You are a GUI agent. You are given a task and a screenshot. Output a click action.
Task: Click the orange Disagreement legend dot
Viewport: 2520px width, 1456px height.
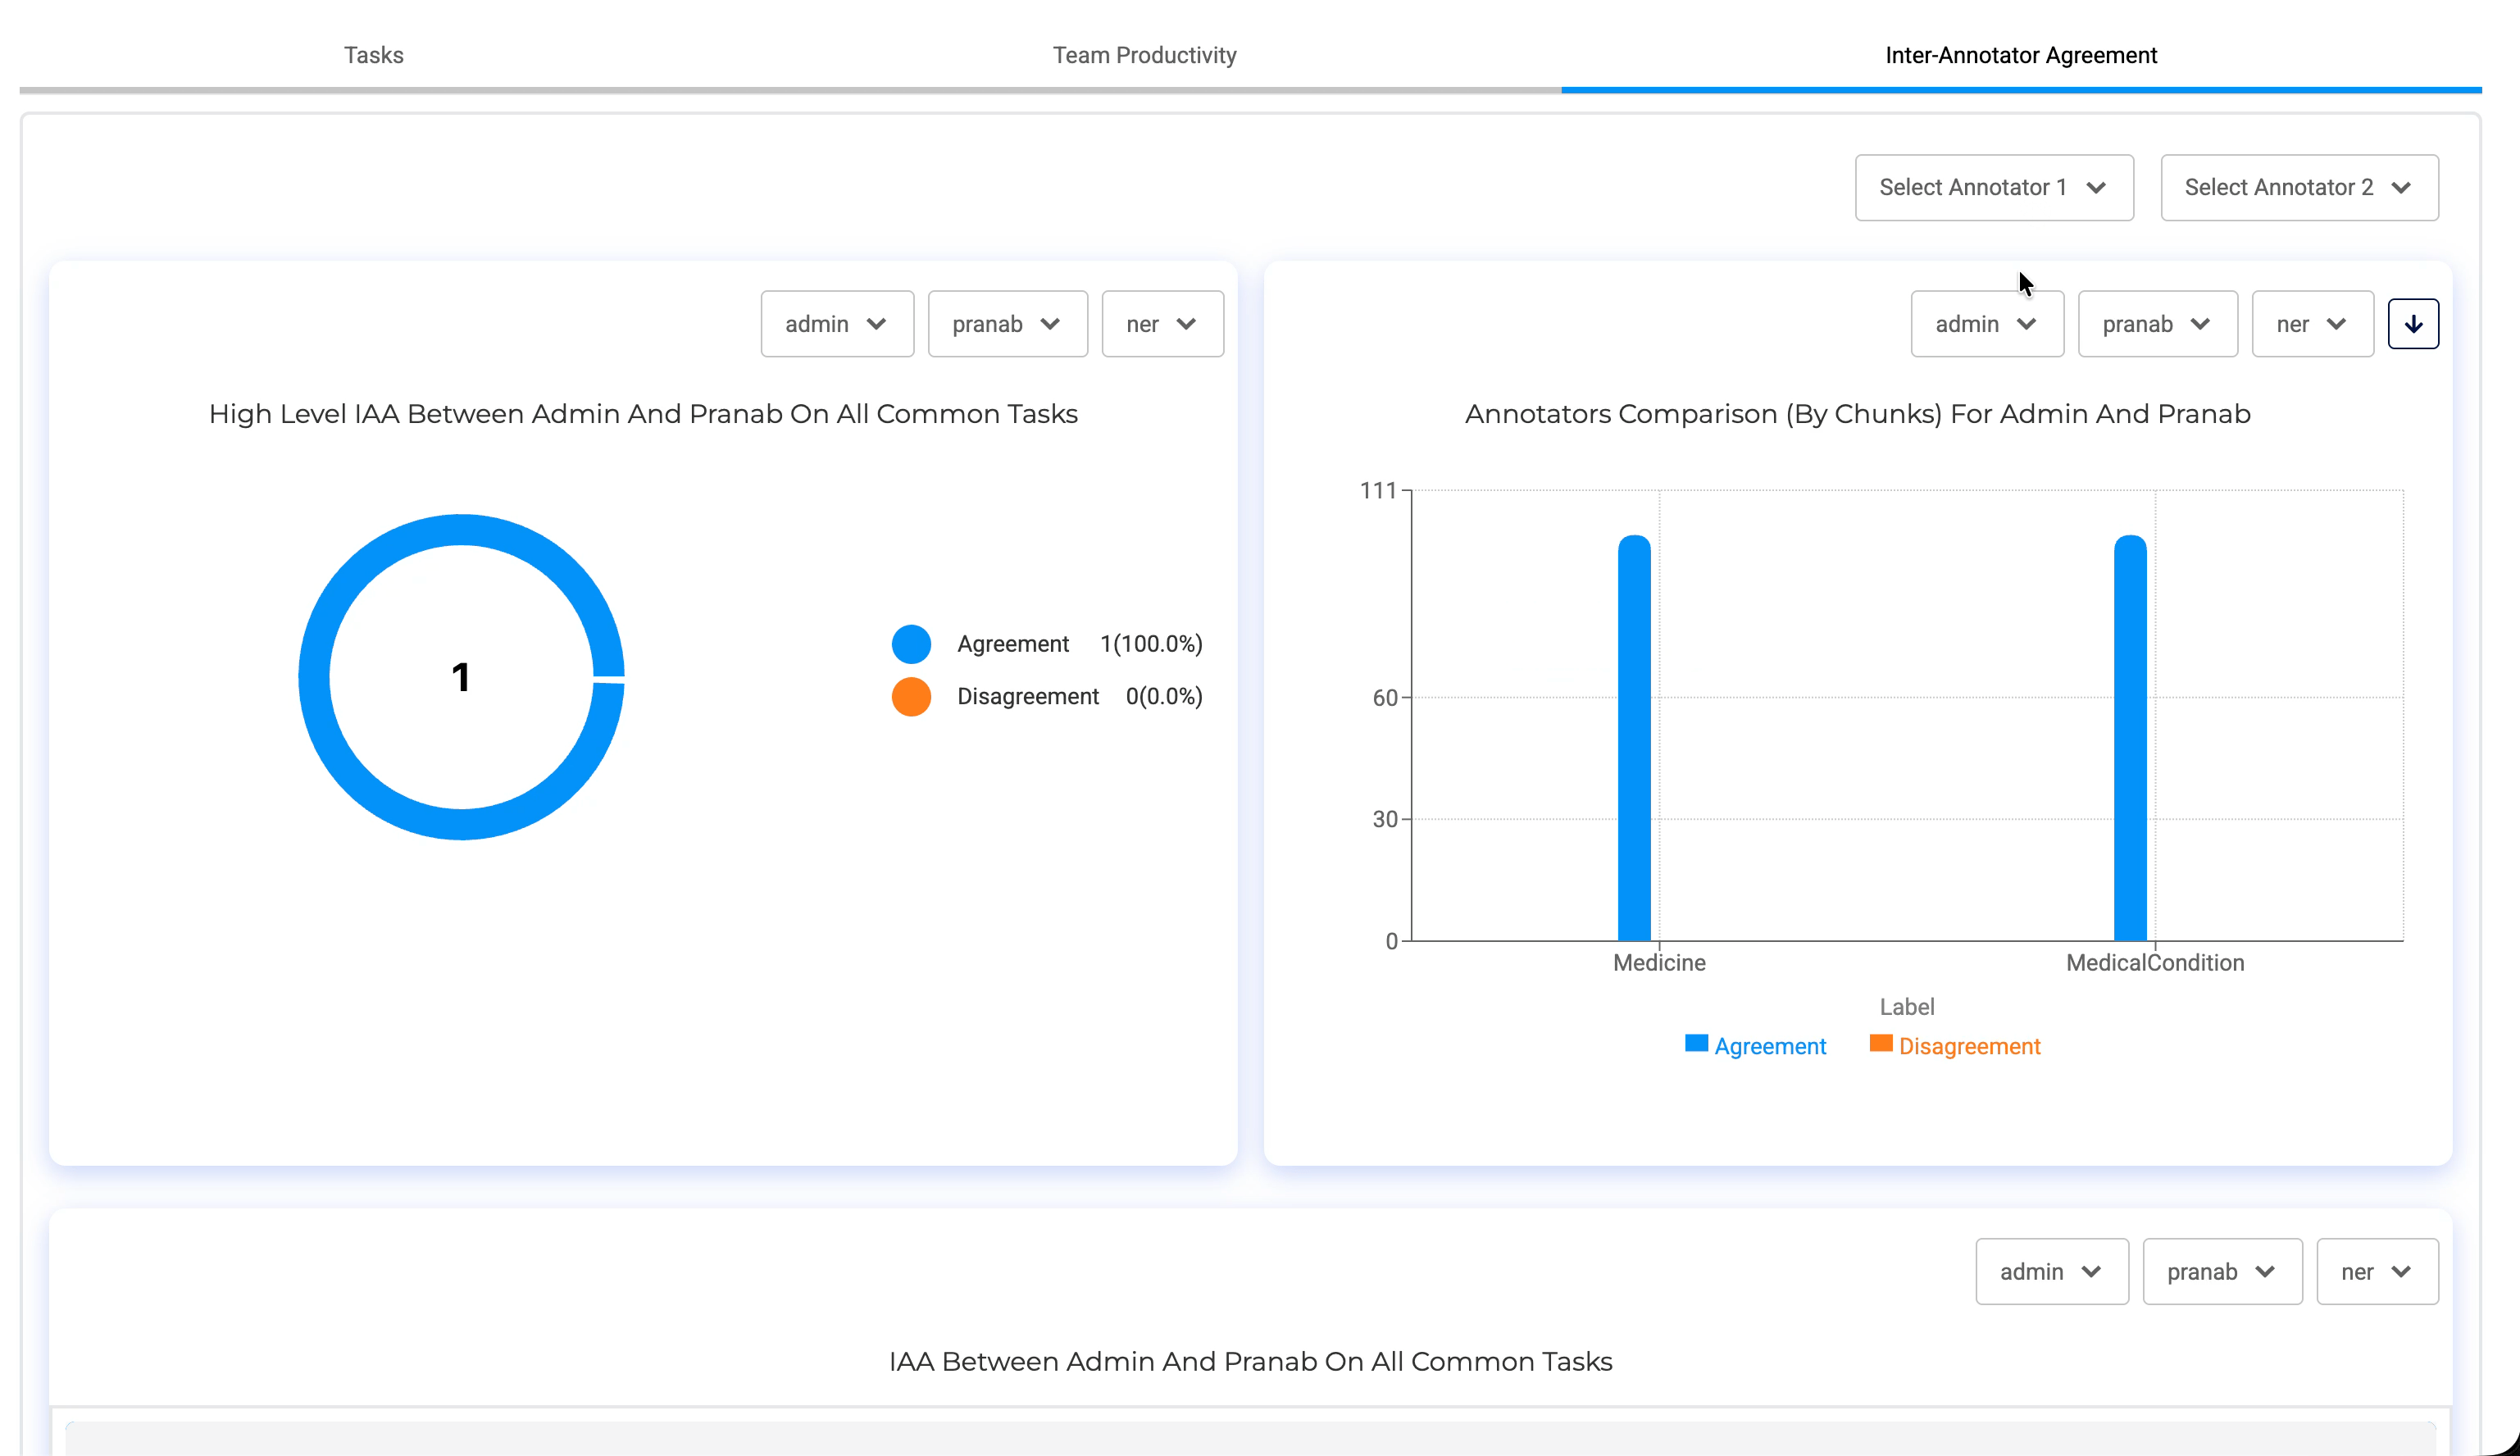(x=911, y=696)
